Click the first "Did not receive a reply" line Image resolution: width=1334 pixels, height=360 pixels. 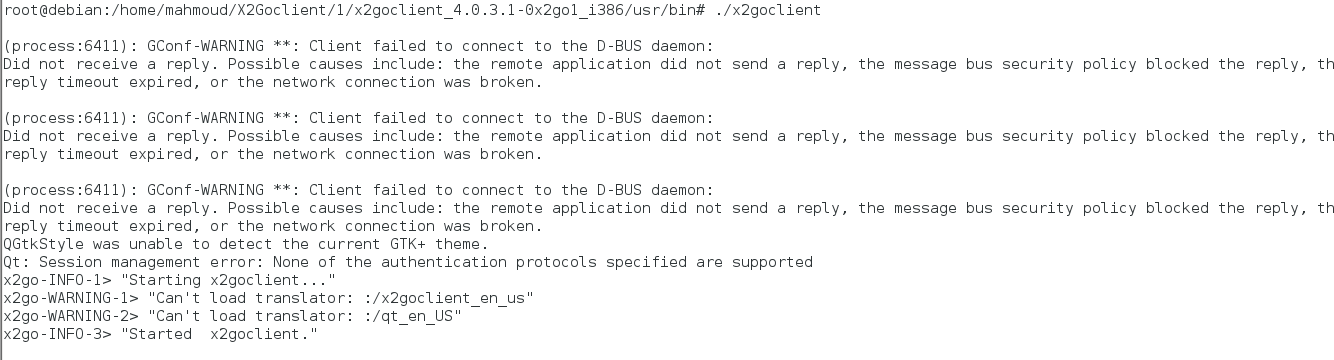coord(668,64)
